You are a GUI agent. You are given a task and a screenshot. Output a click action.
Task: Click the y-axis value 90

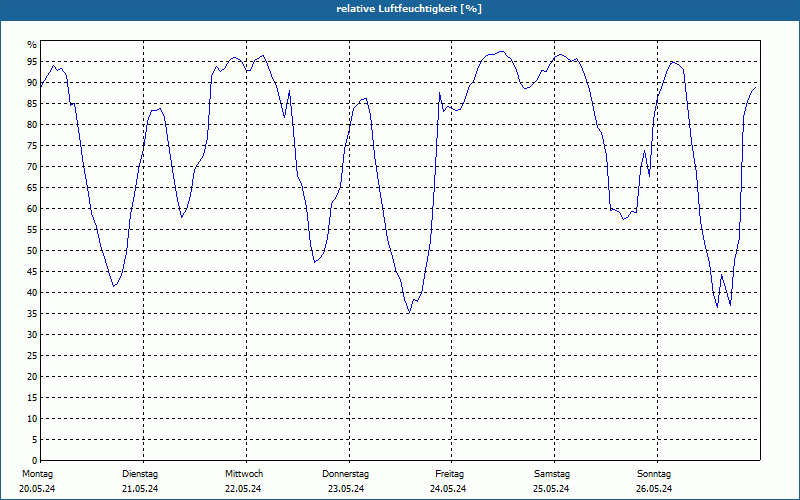[x=32, y=83]
